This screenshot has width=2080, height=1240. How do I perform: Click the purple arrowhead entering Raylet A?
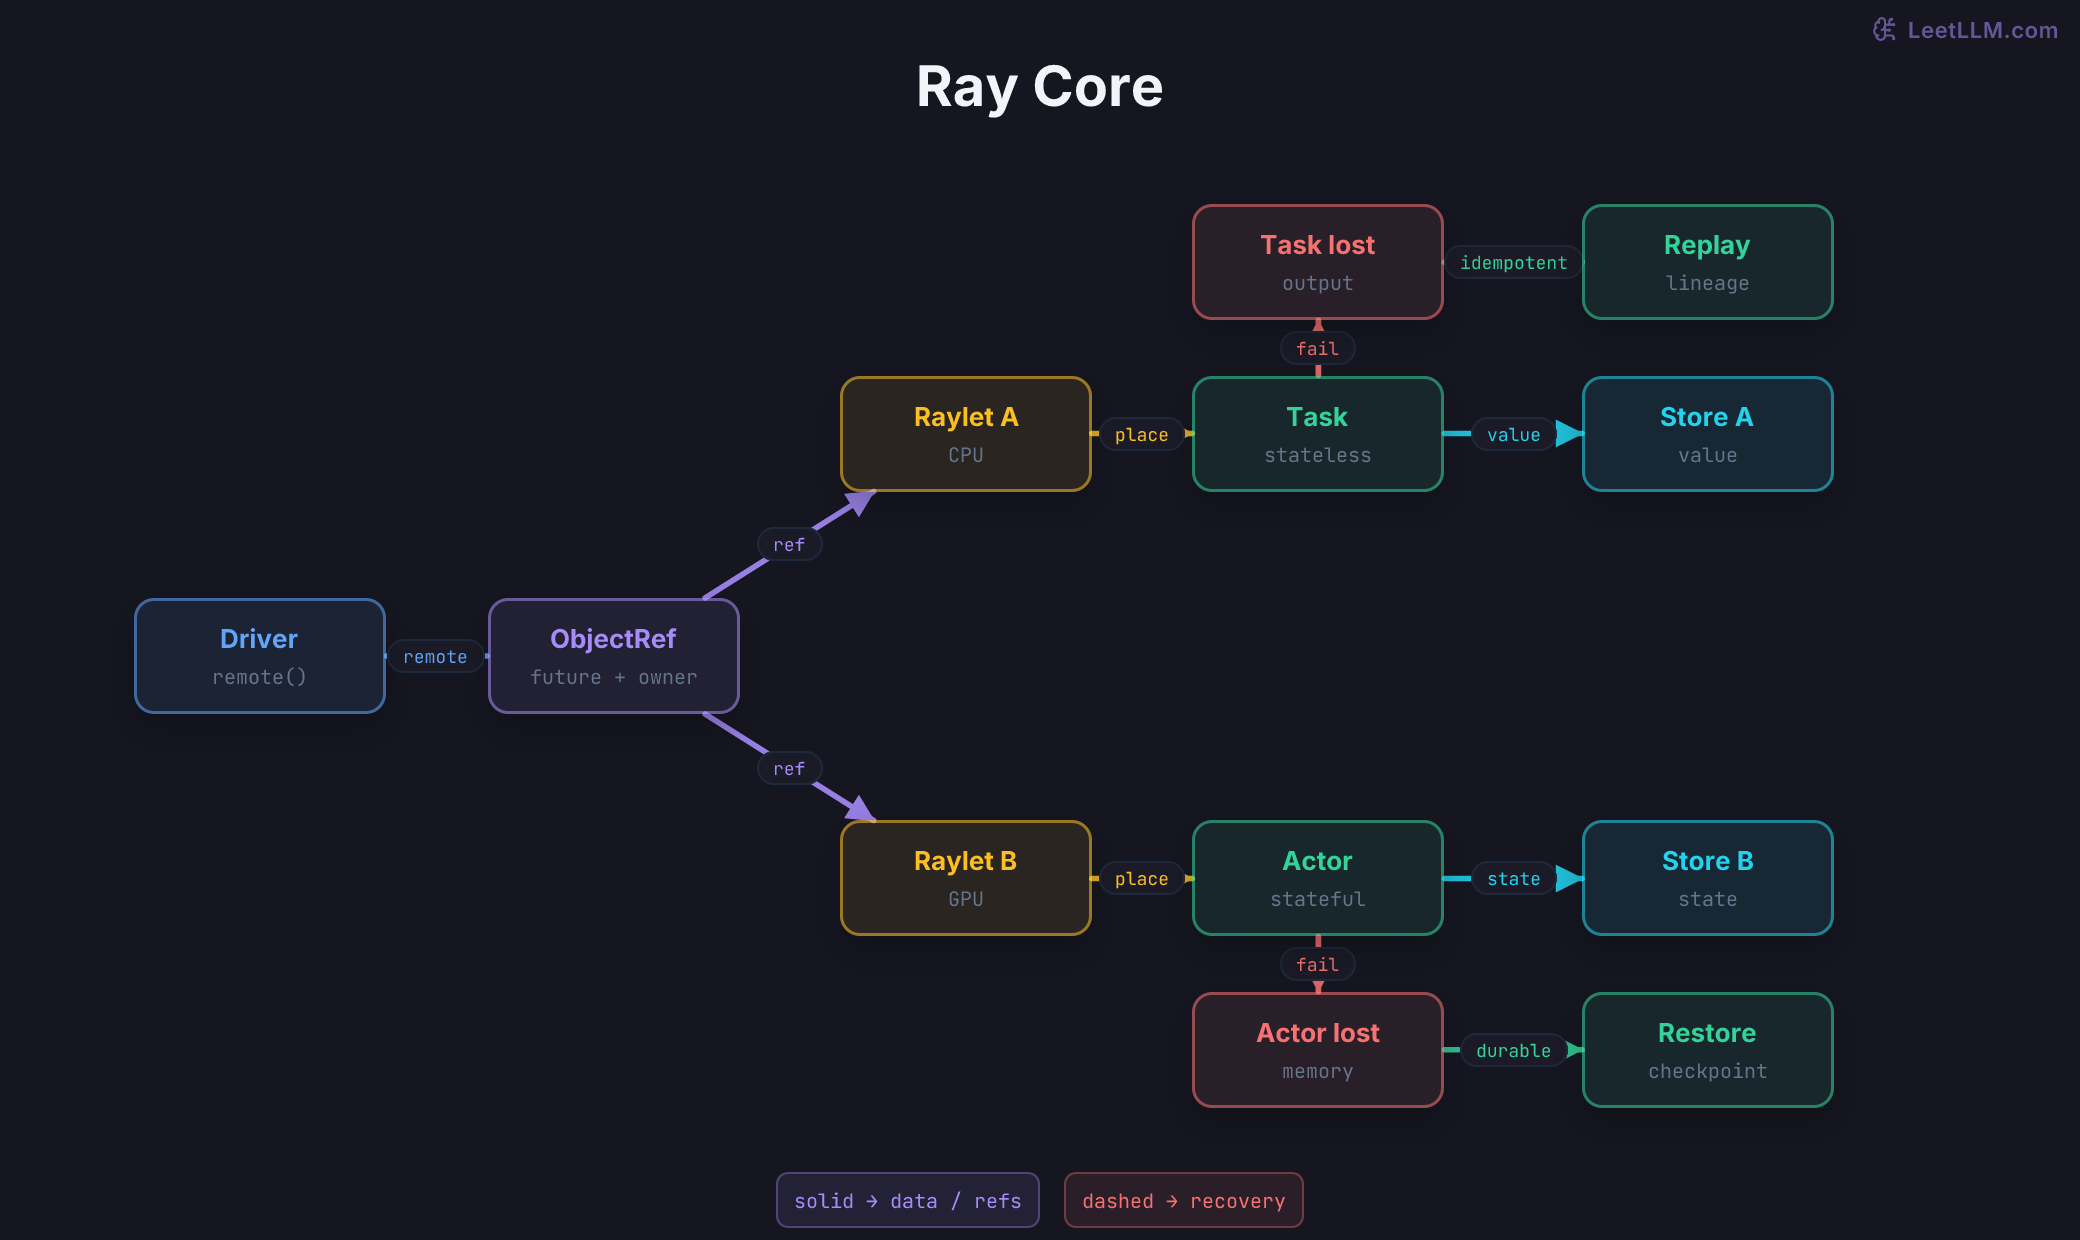(x=860, y=502)
